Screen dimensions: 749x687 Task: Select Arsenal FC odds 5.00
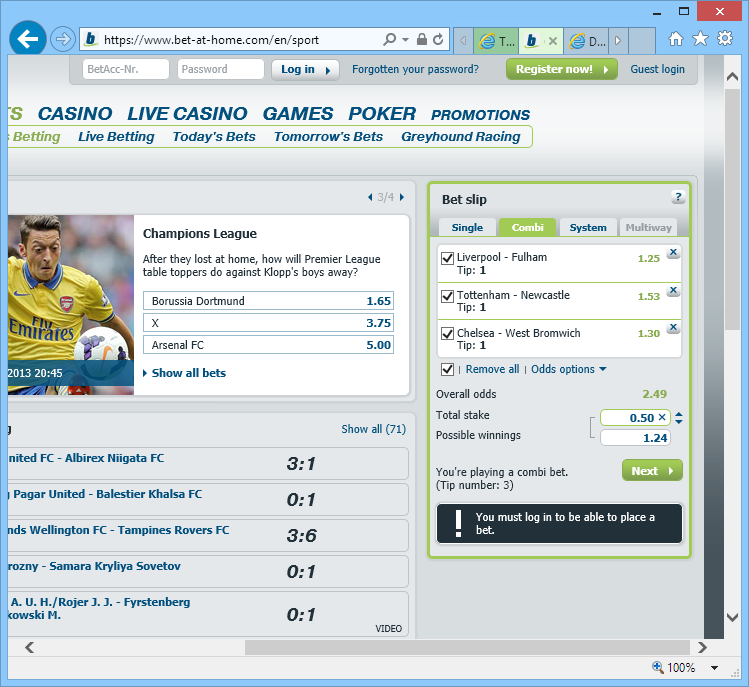click(x=268, y=345)
